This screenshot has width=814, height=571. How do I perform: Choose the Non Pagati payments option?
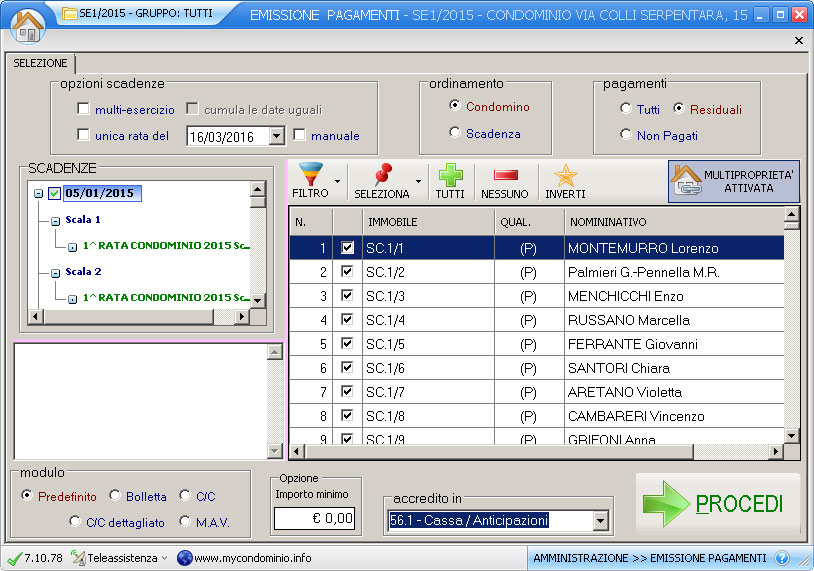coord(626,135)
